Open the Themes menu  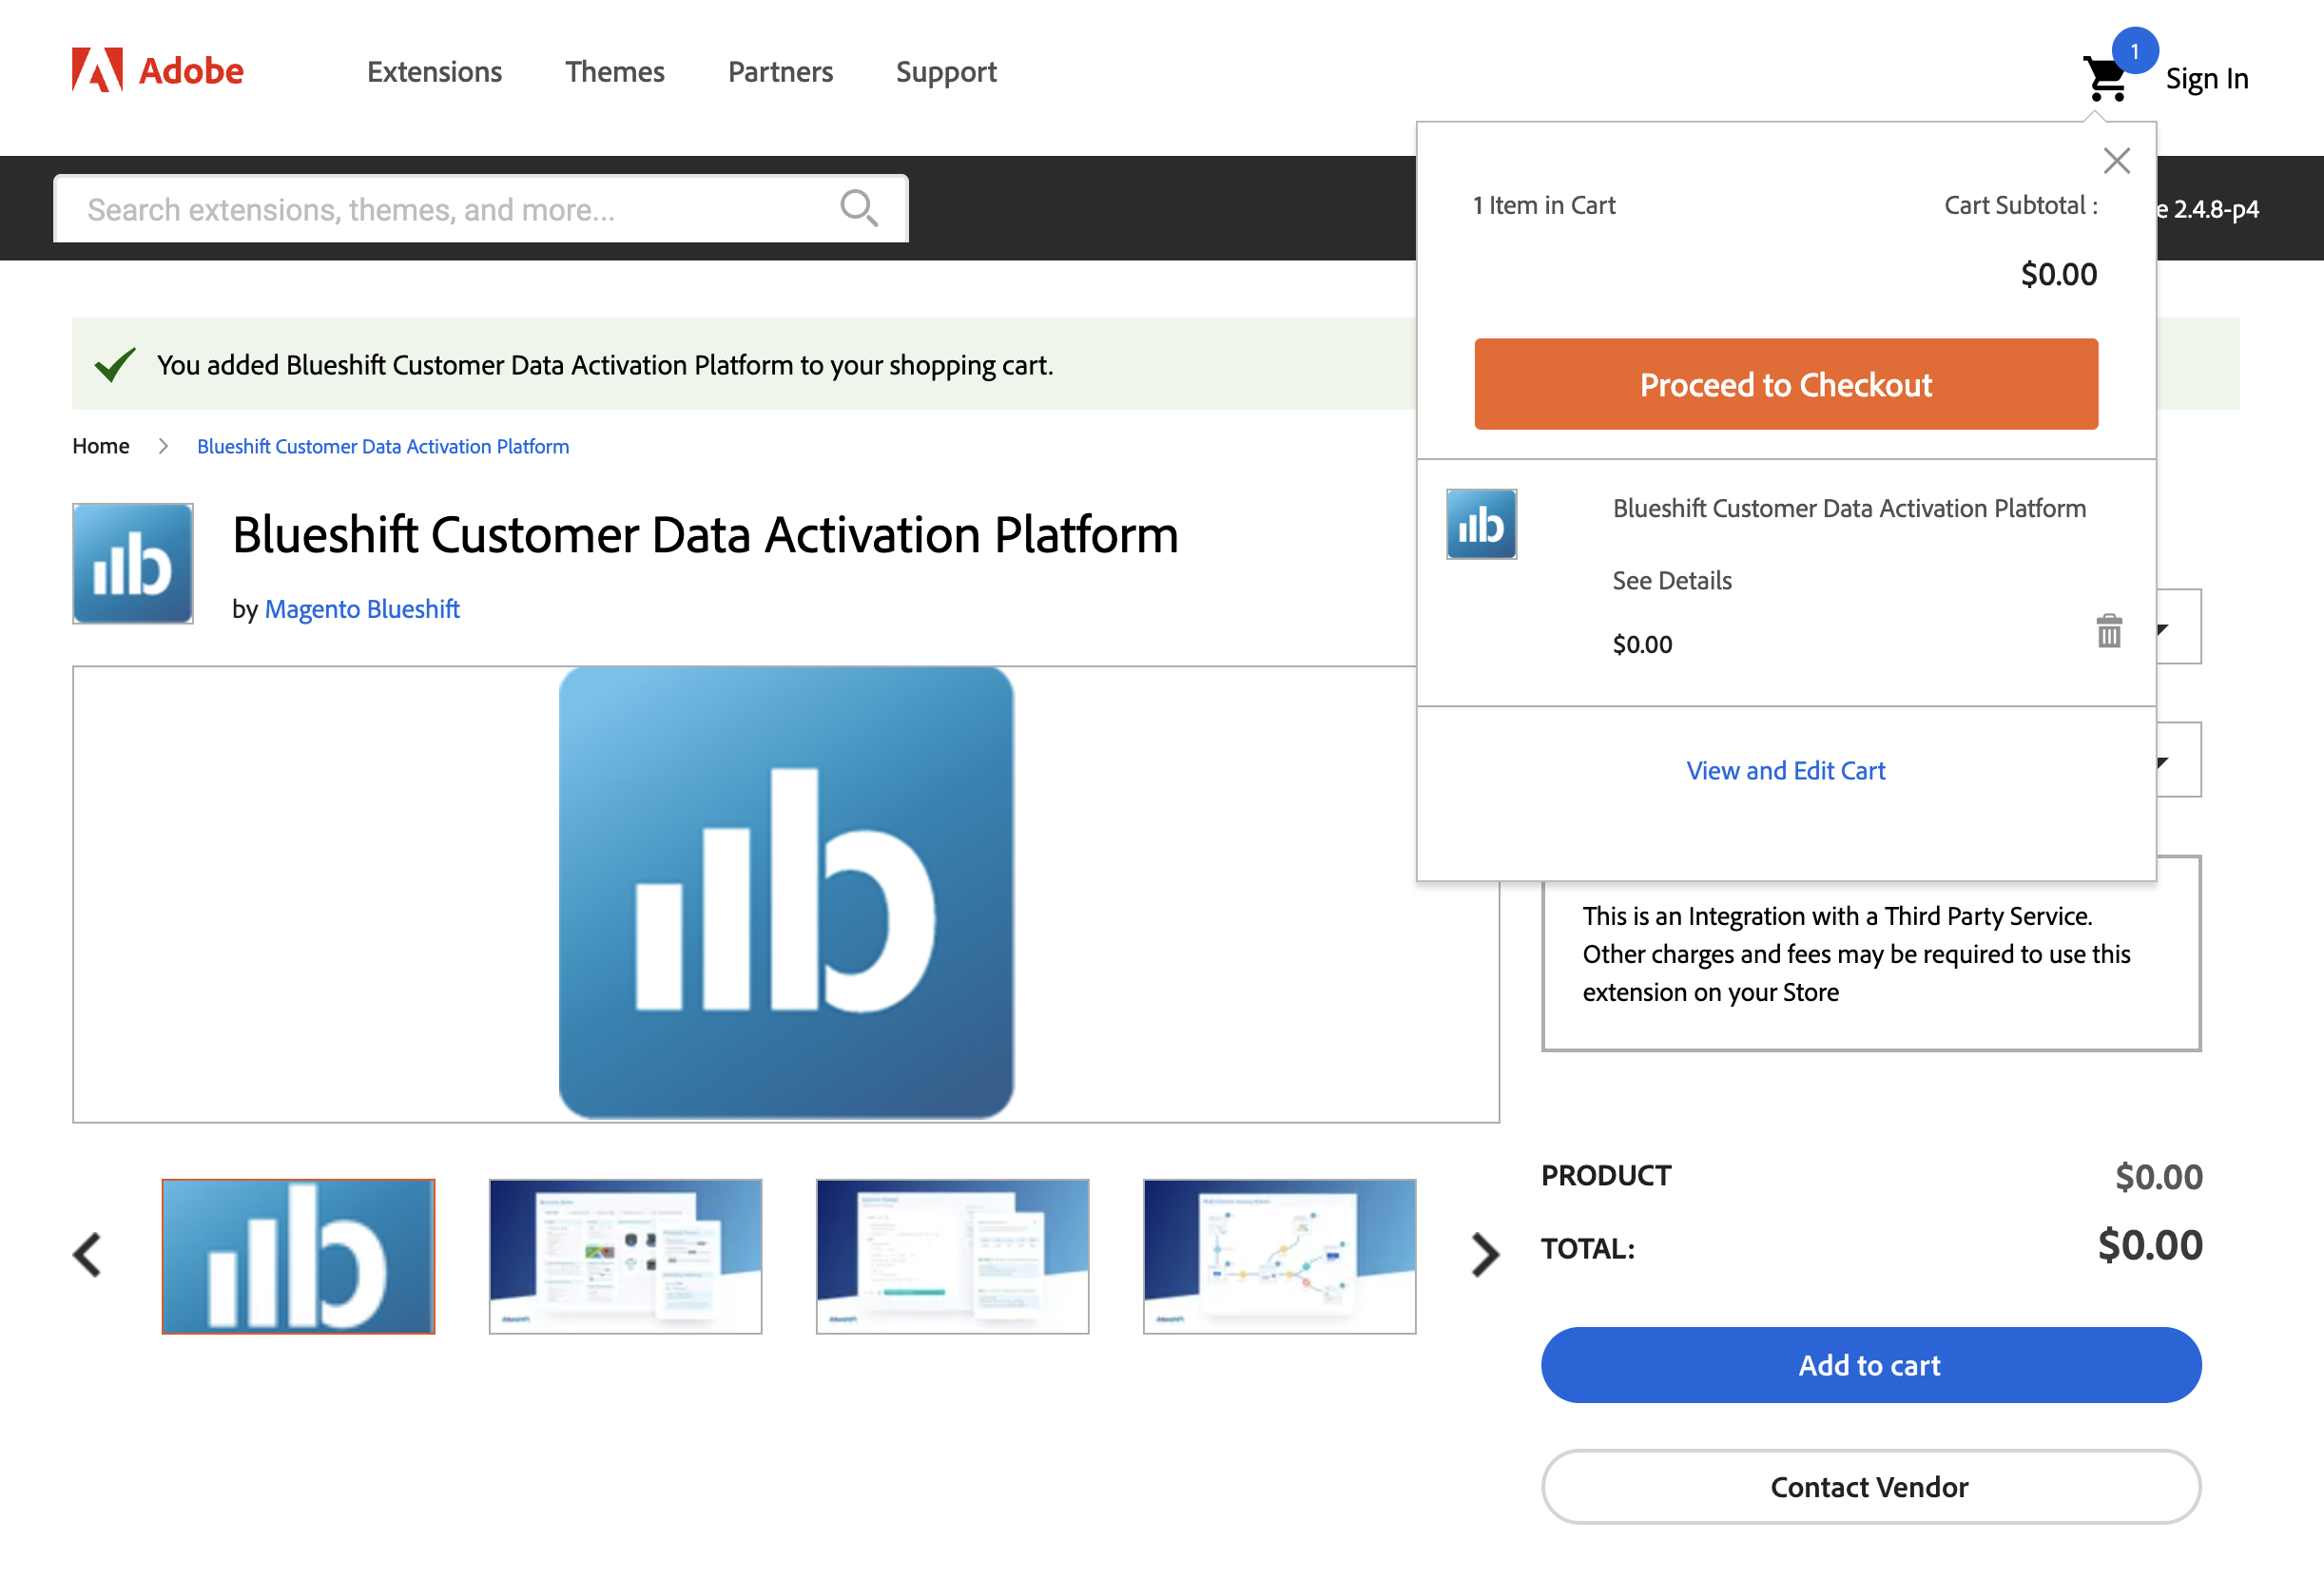pos(614,72)
